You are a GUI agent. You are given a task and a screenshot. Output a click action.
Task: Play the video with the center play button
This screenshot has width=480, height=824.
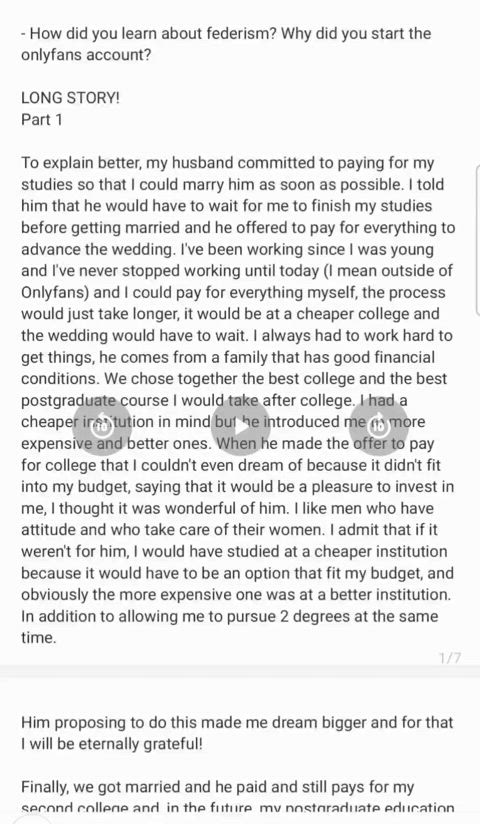tap(241, 427)
